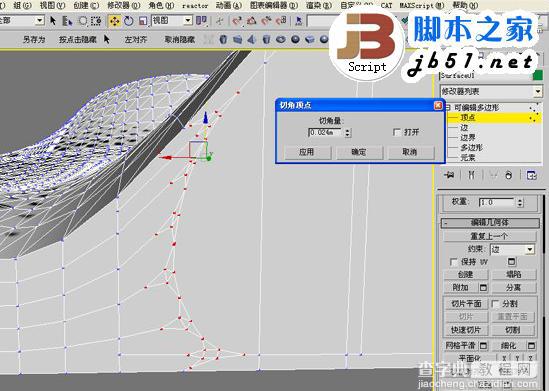Open the 视图(V) menu
549x391 pixels.
[53, 5]
